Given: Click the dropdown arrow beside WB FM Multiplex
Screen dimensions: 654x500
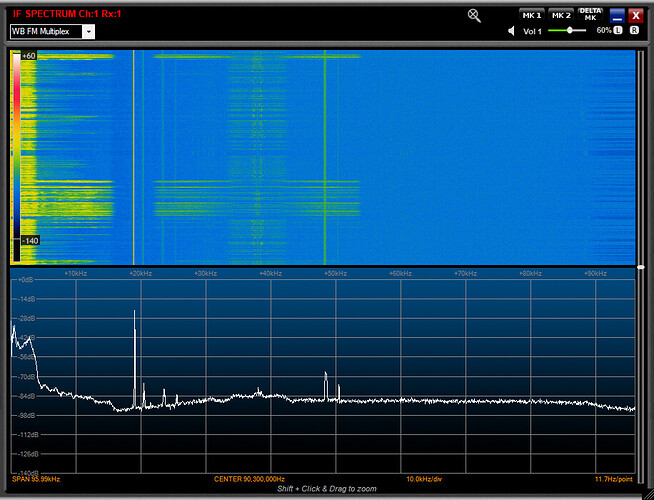Looking at the screenshot, I should (89, 31).
